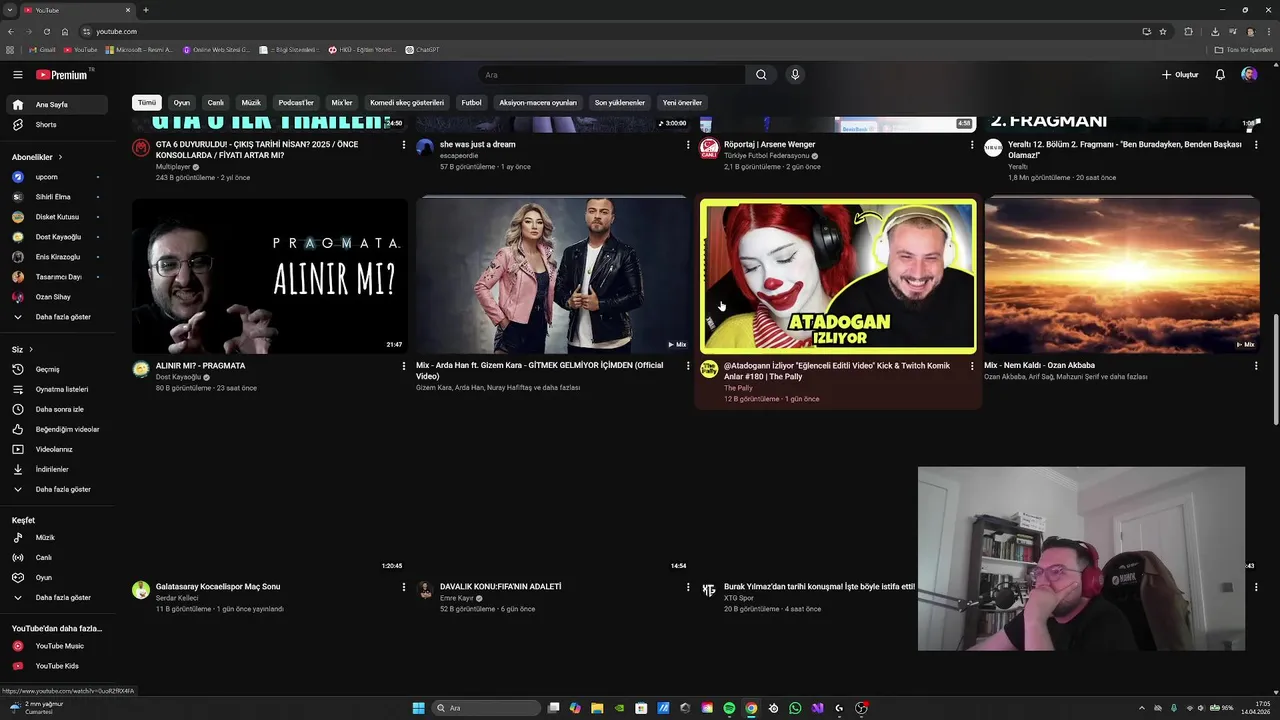Image resolution: width=1280 pixels, height=720 pixels.
Task: Open the YouTube hamburger guide menu
Action: point(17,75)
